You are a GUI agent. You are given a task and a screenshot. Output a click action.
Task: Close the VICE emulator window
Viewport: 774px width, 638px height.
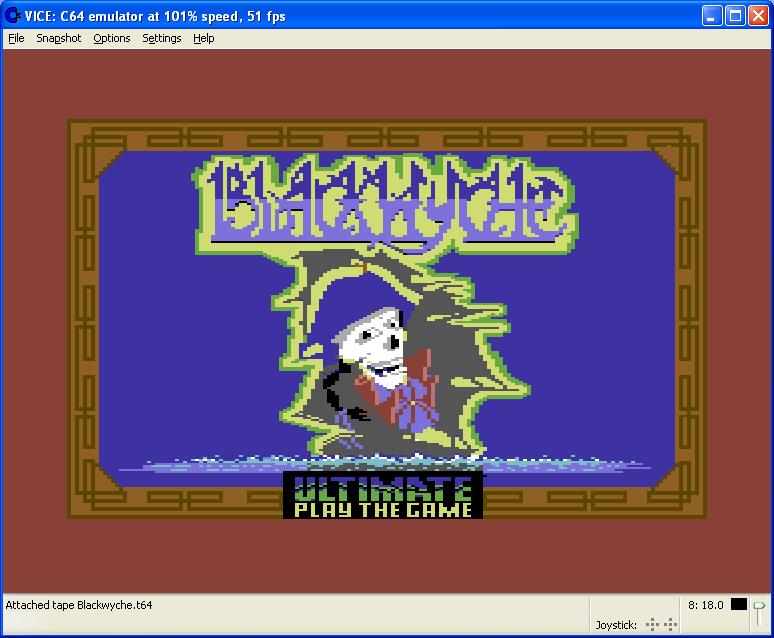pyautogui.click(x=758, y=16)
